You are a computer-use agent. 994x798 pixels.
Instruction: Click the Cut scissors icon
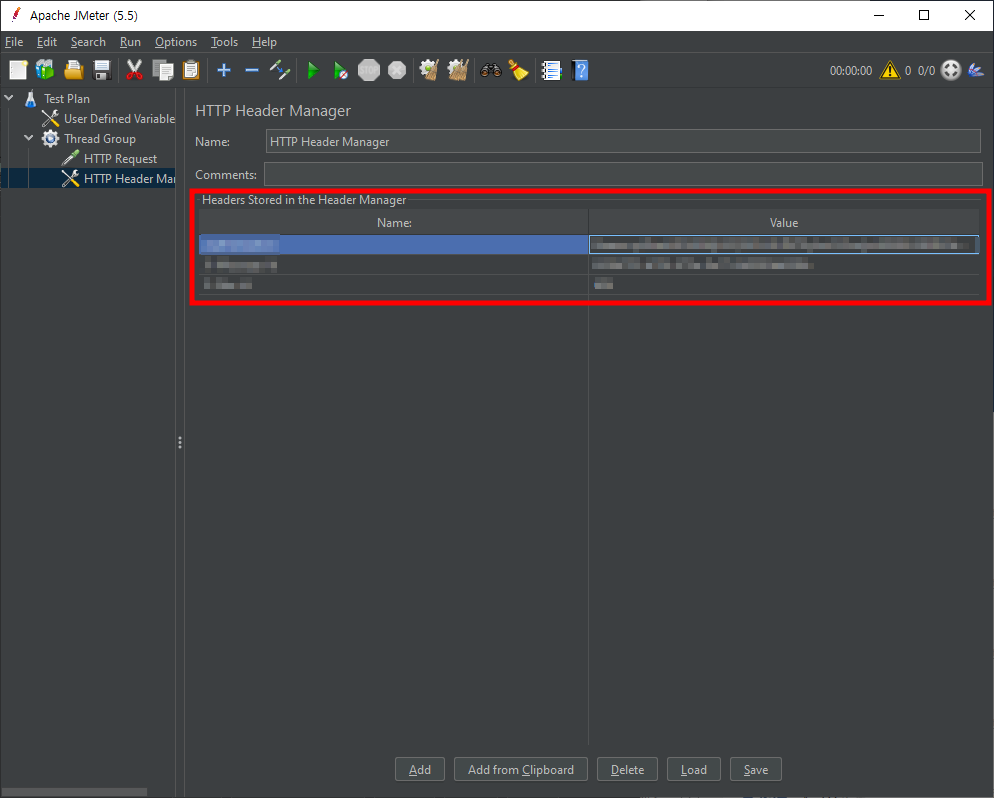coord(134,70)
